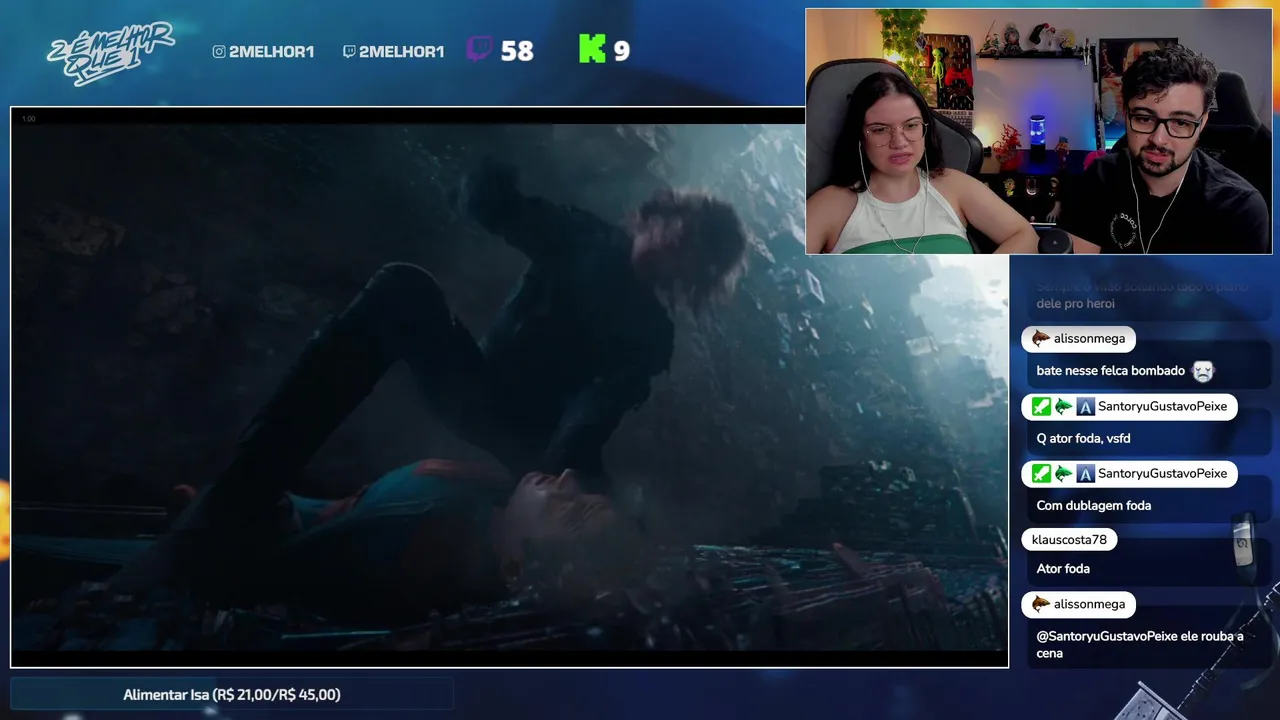Click the movie video in the main player

coord(509,387)
